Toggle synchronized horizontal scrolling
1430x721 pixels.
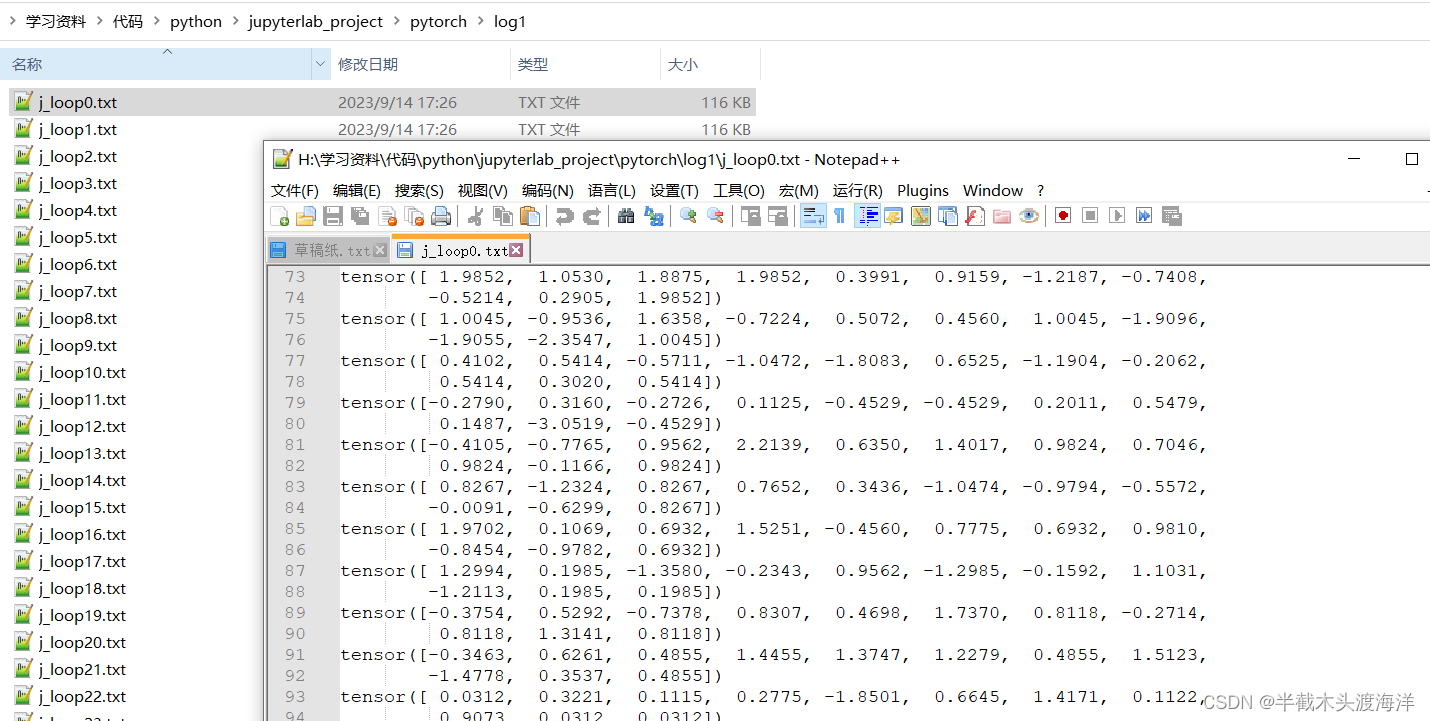pos(778,216)
